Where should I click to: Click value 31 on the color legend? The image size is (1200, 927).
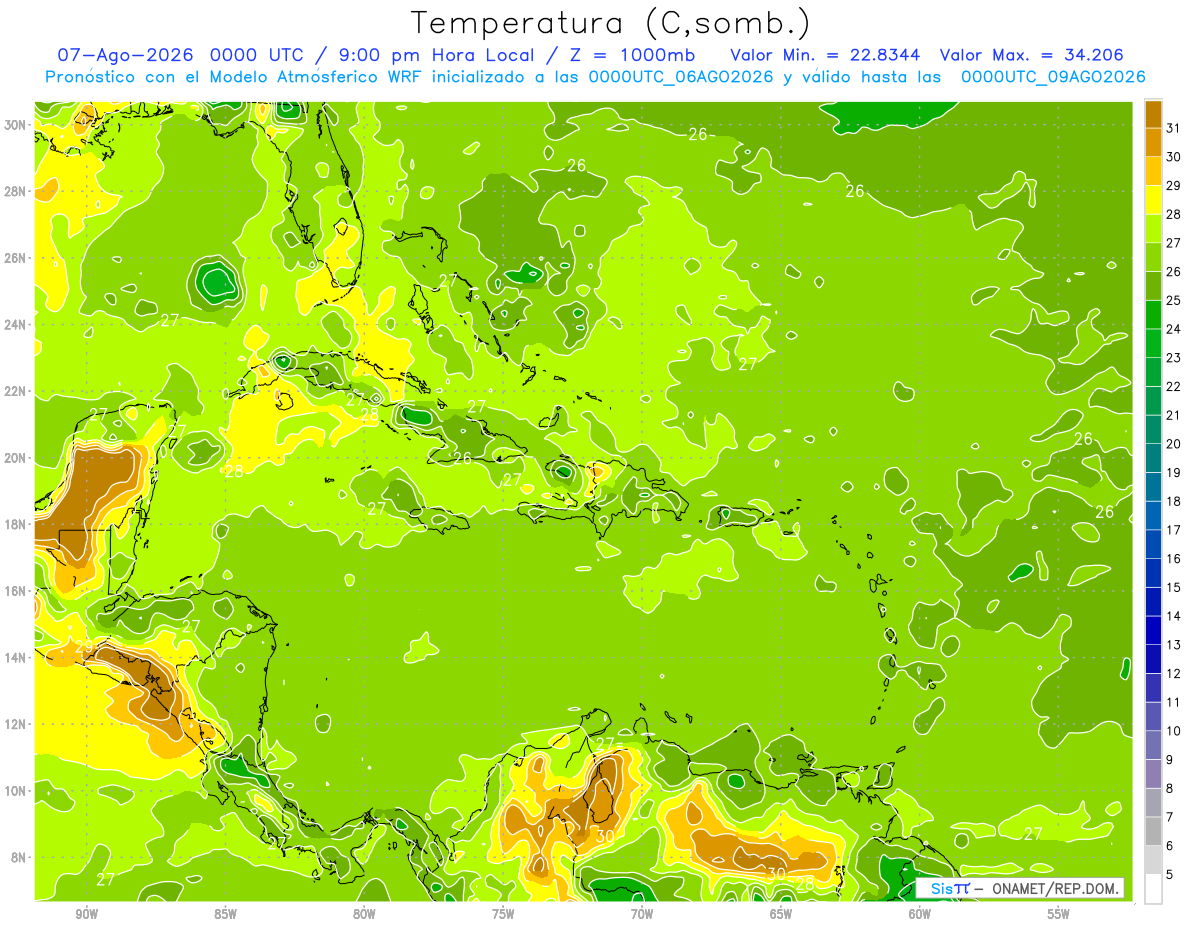1174,128
